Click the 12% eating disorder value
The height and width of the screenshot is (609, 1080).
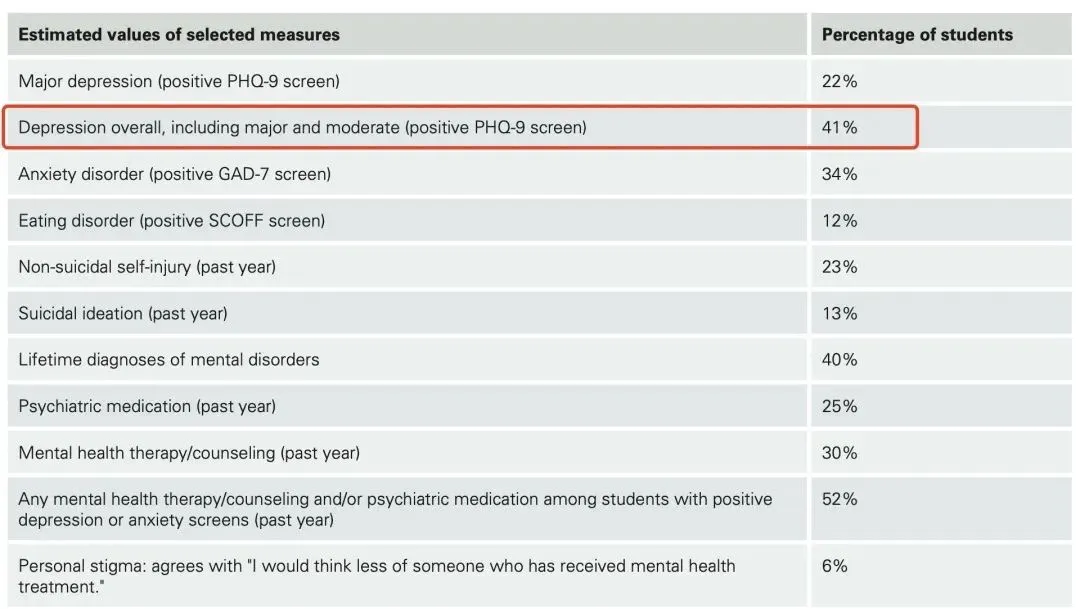(x=839, y=220)
